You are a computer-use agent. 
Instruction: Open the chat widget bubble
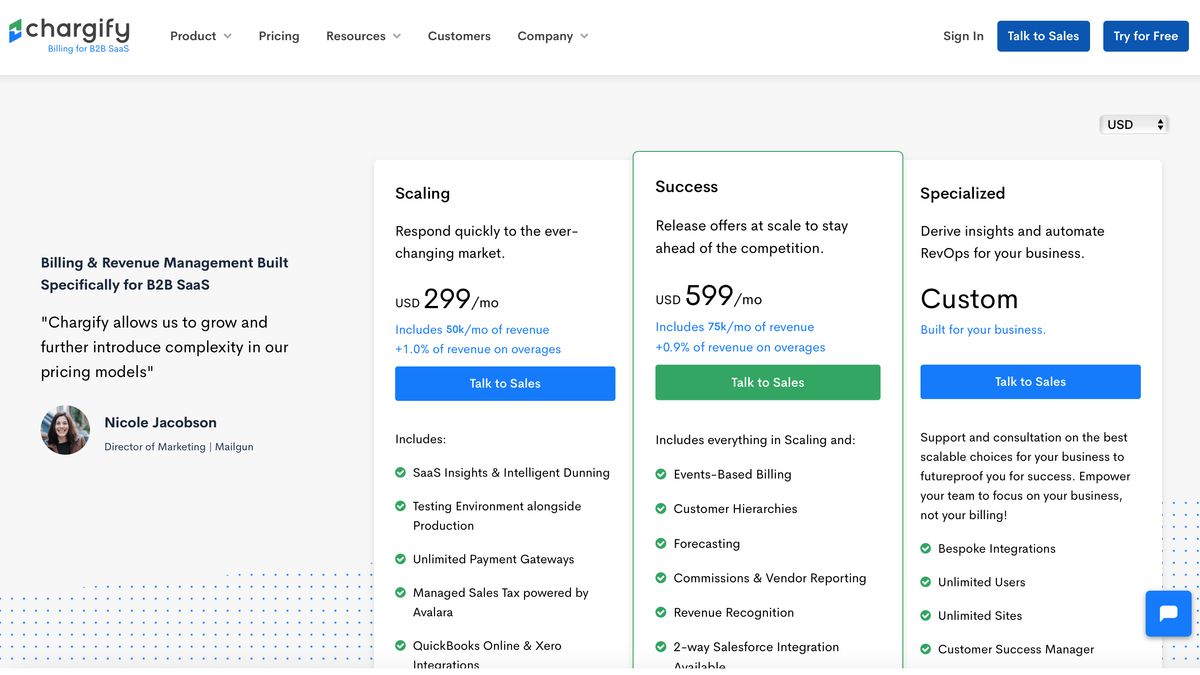point(1168,613)
